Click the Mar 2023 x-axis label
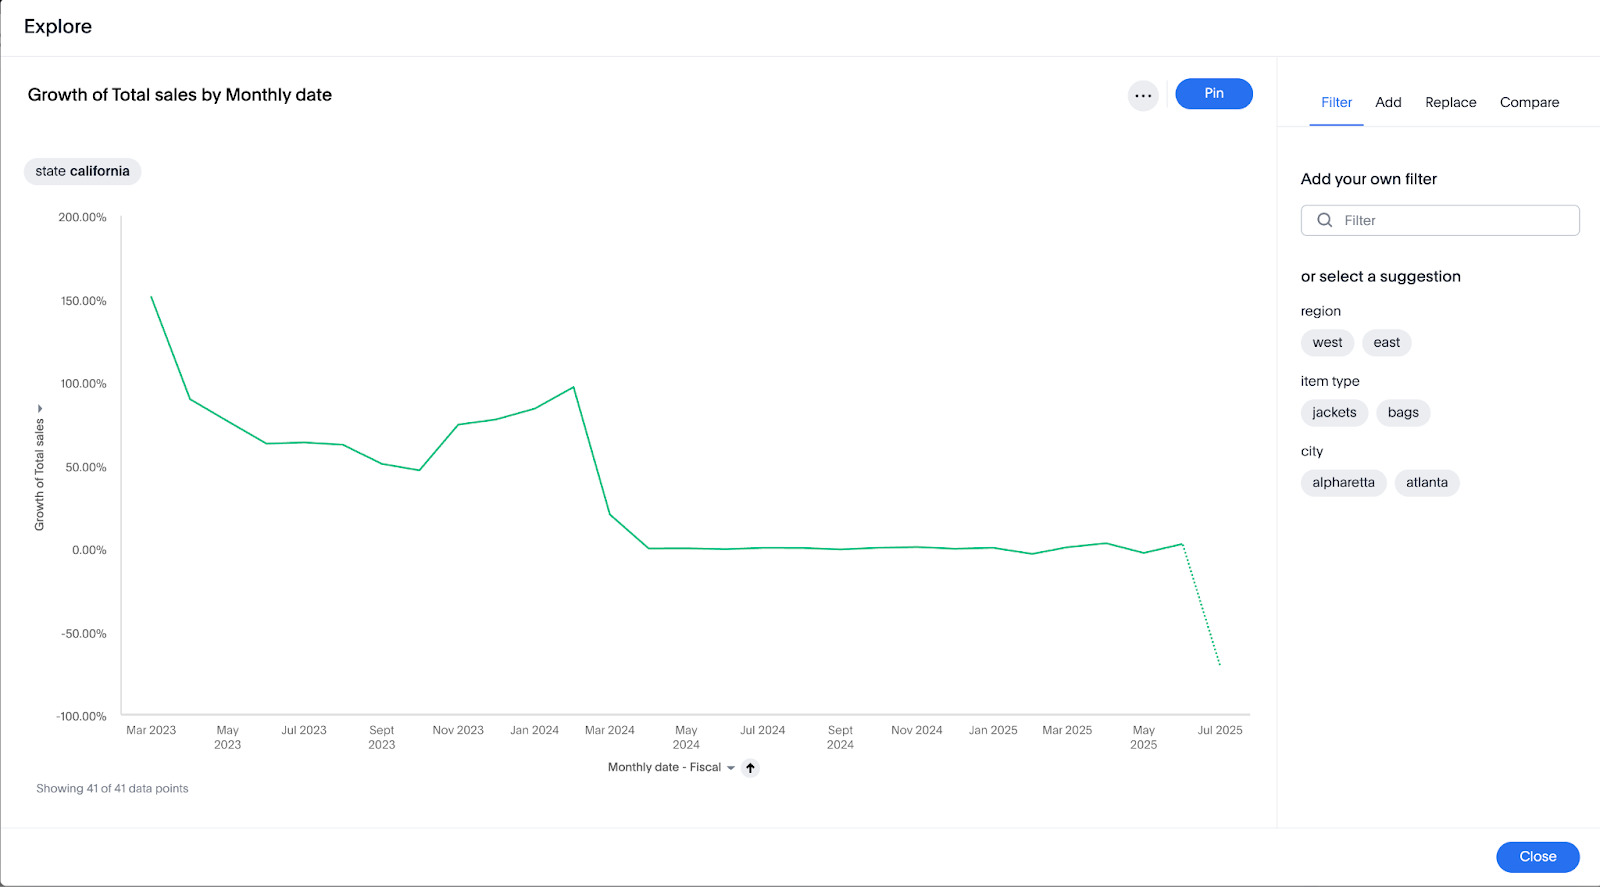 point(151,730)
